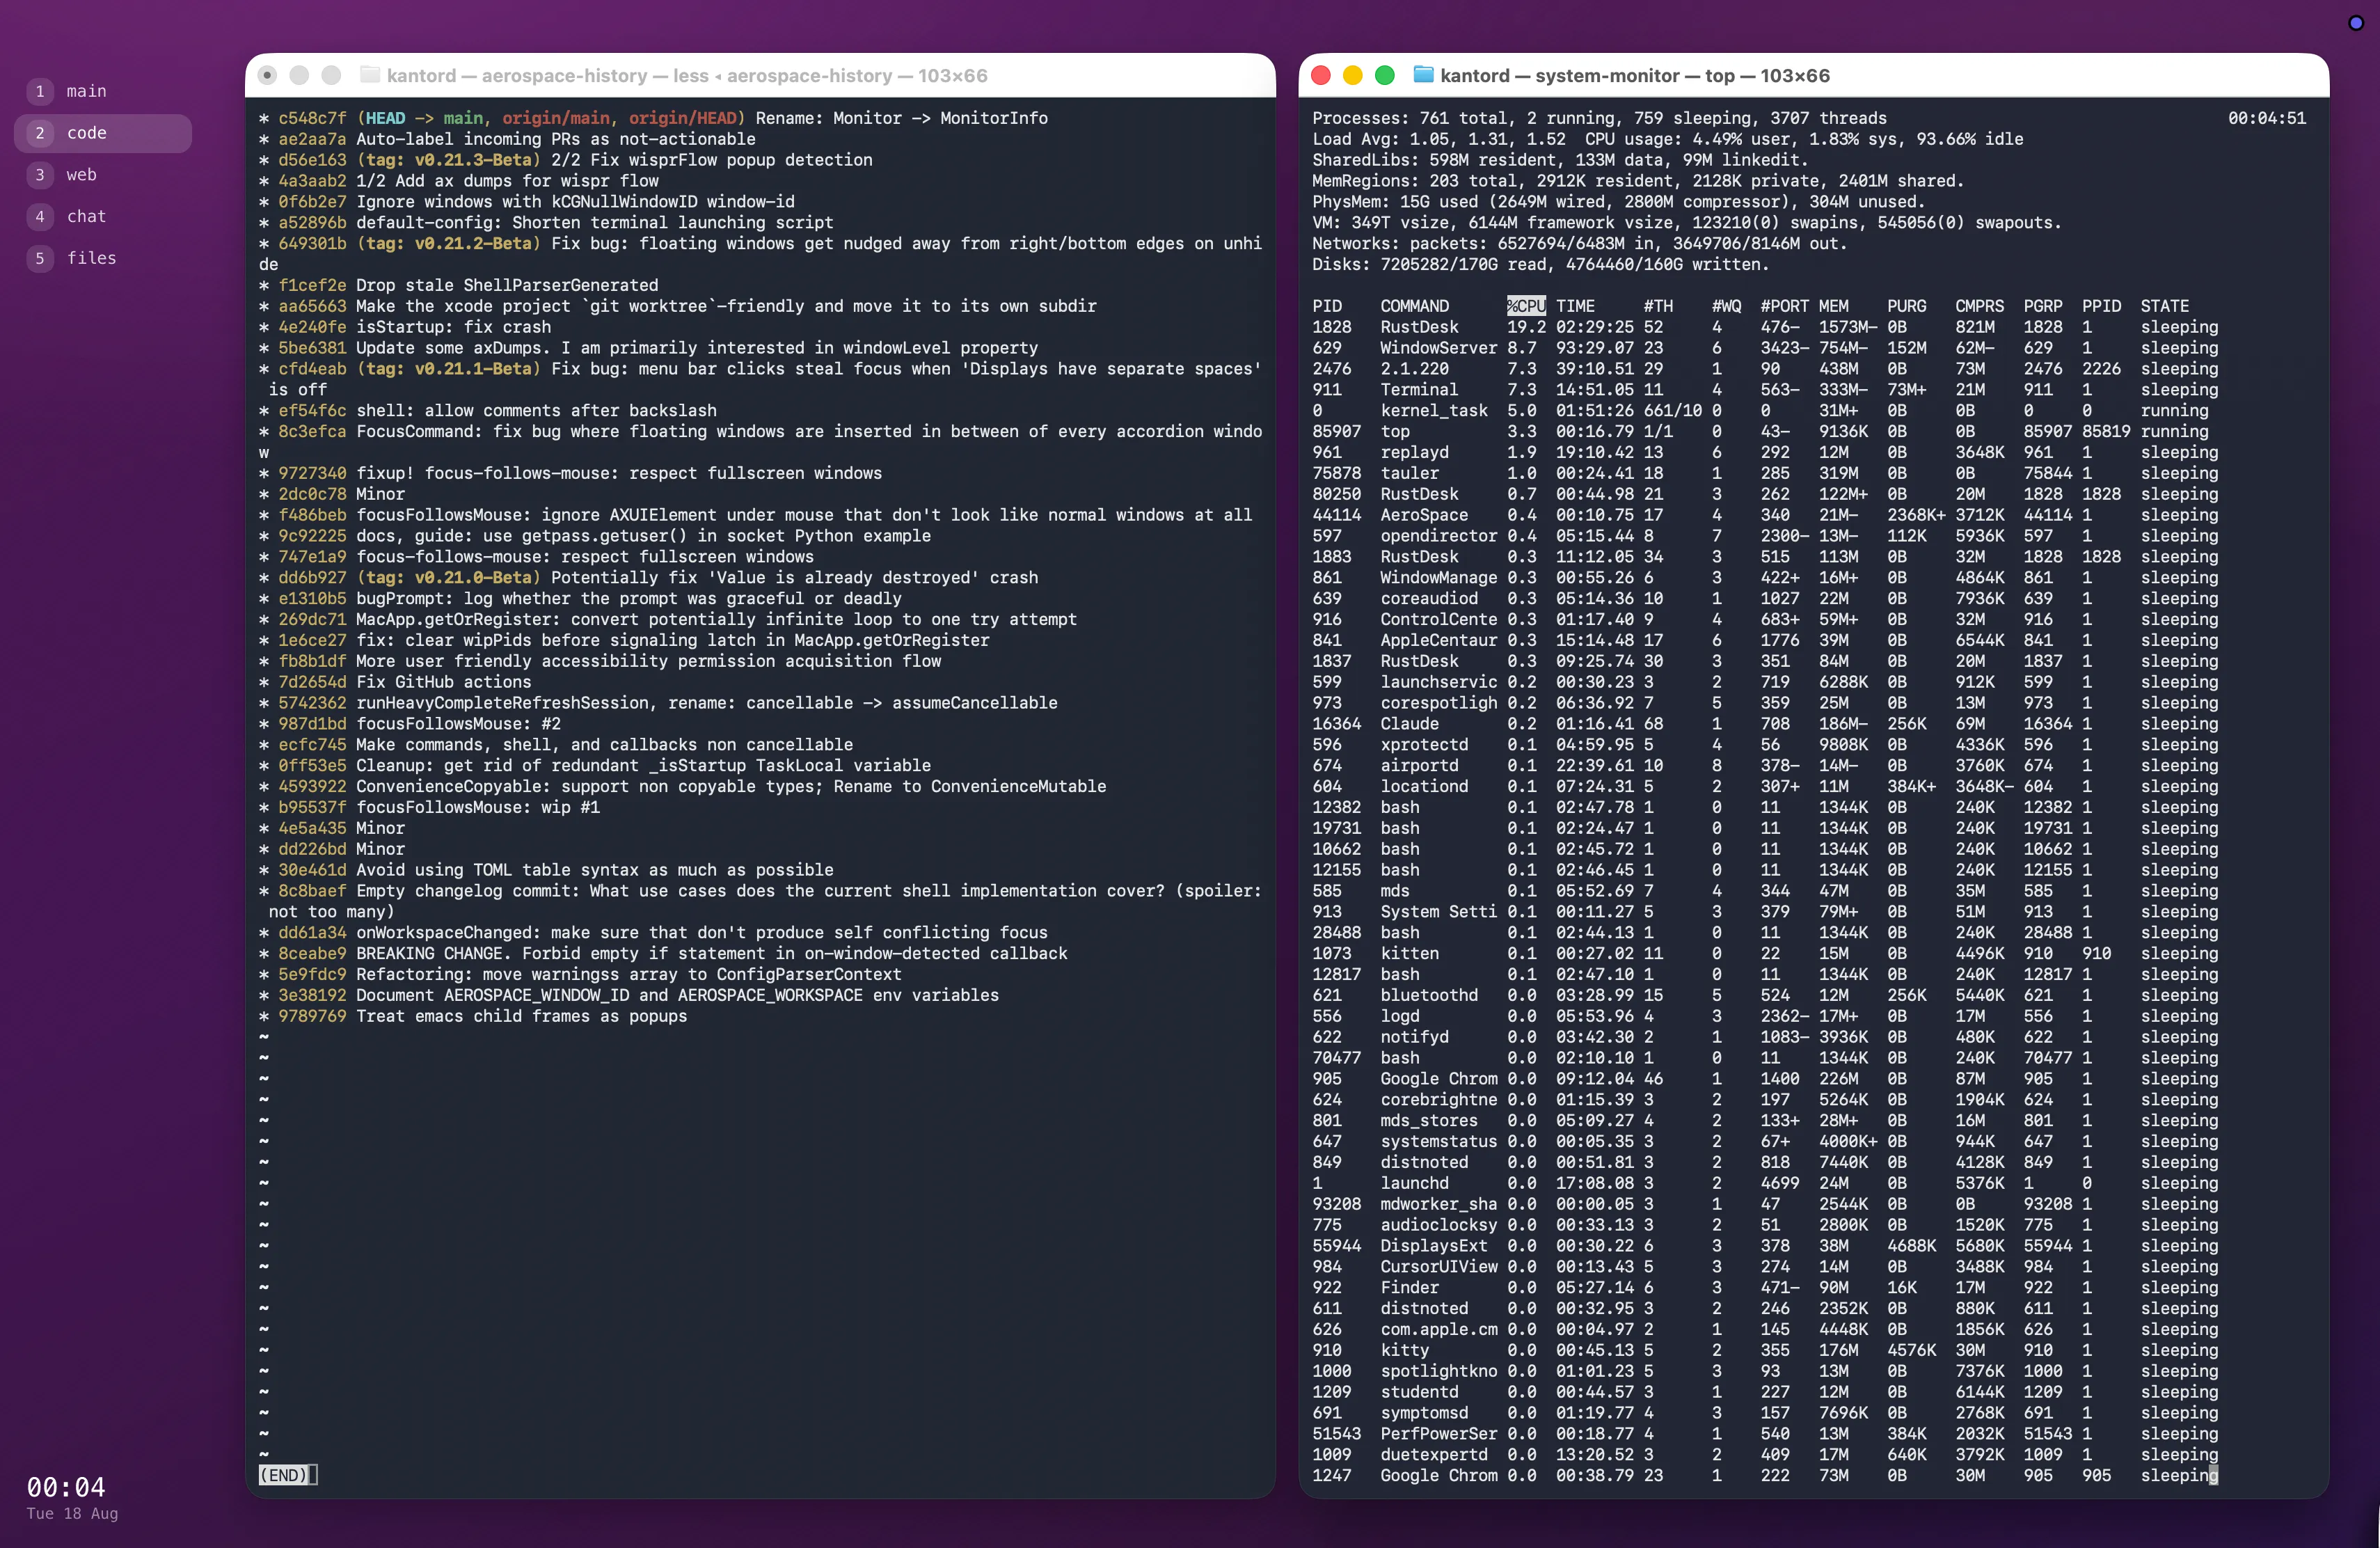Click the COMMAND column header in top
This screenshot has height=1548, width=2380.
(x=1414, y=306)
